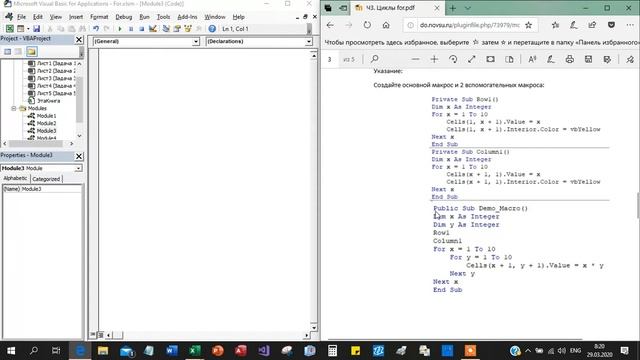
Task: Toggle Design Mode in the VBA toolbar
Action: pyautogui.click(x=153, y=29)
